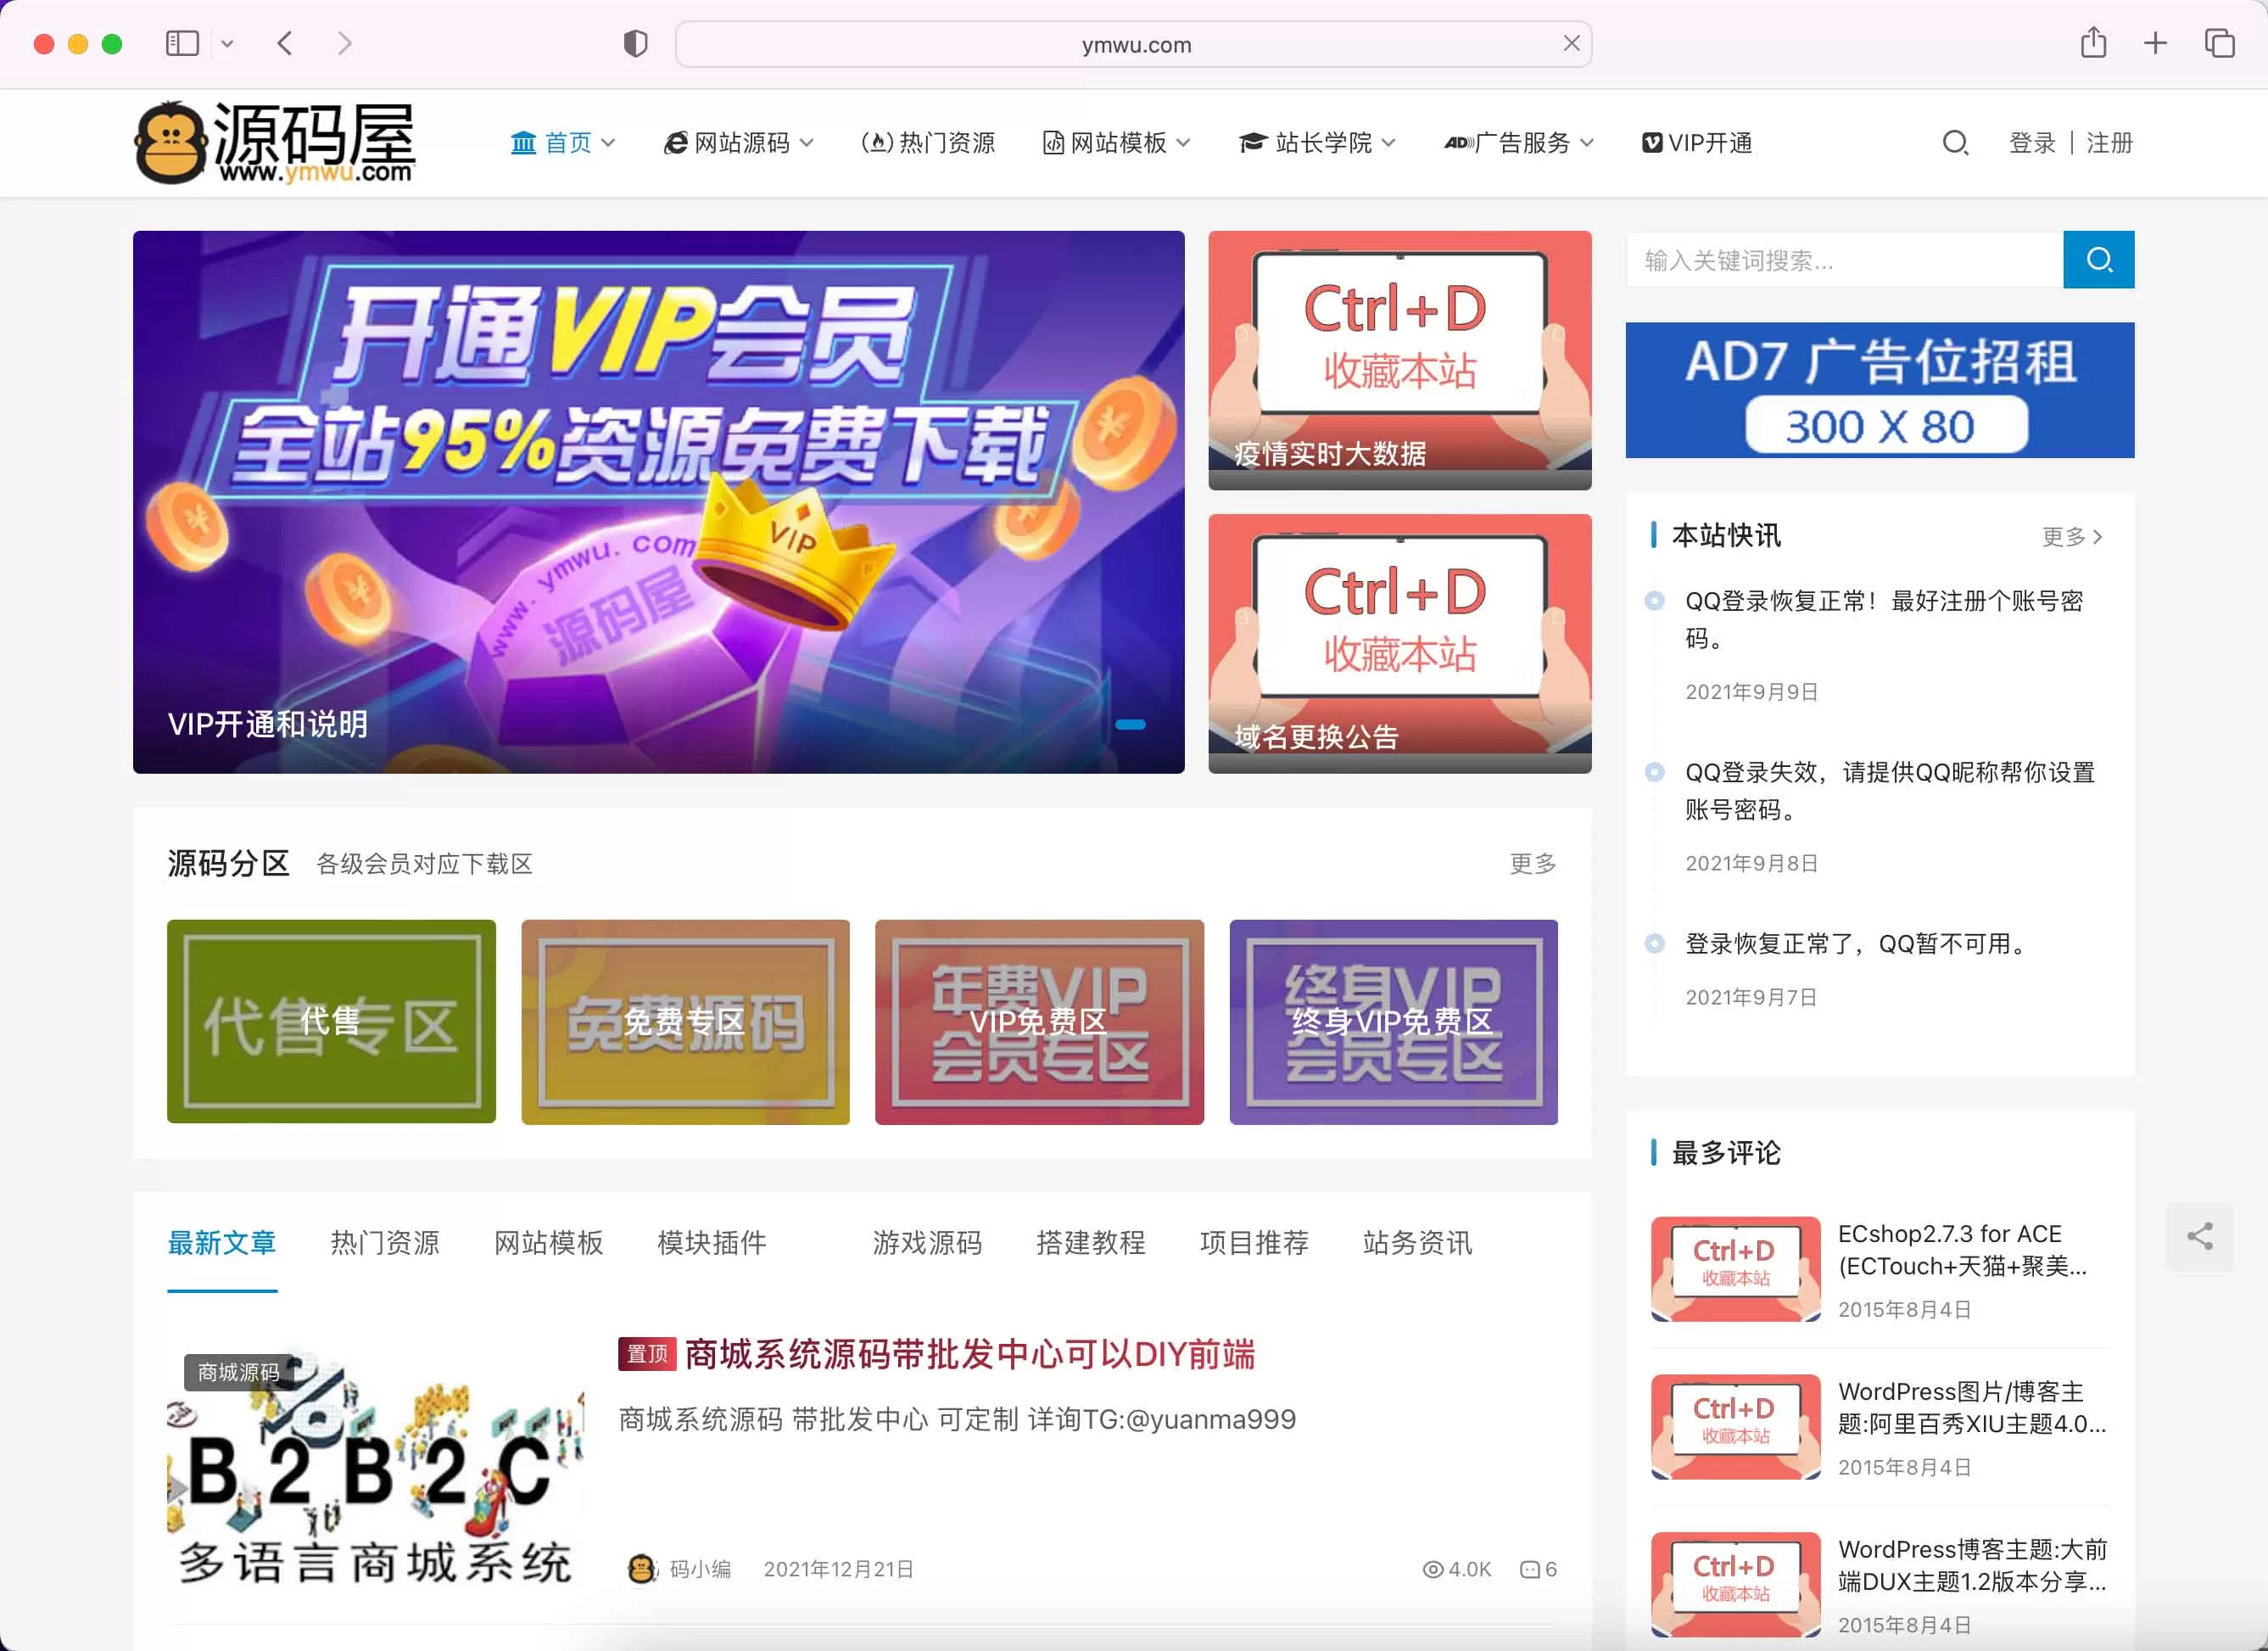This screenshot has height=1651, width=2268.
Task: Open the 域名更换公告 card
Action: (1399, 643)
